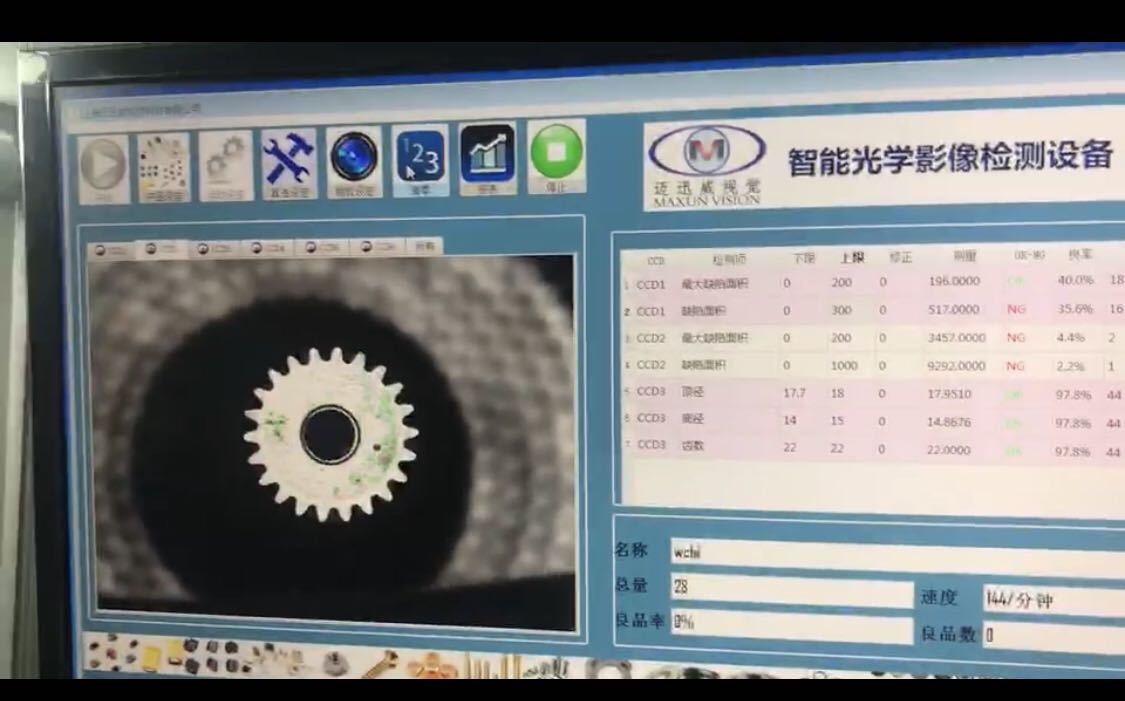Open the bar chart report icon
This screenshot has width=1125, height=701.
tap(488, 156)
